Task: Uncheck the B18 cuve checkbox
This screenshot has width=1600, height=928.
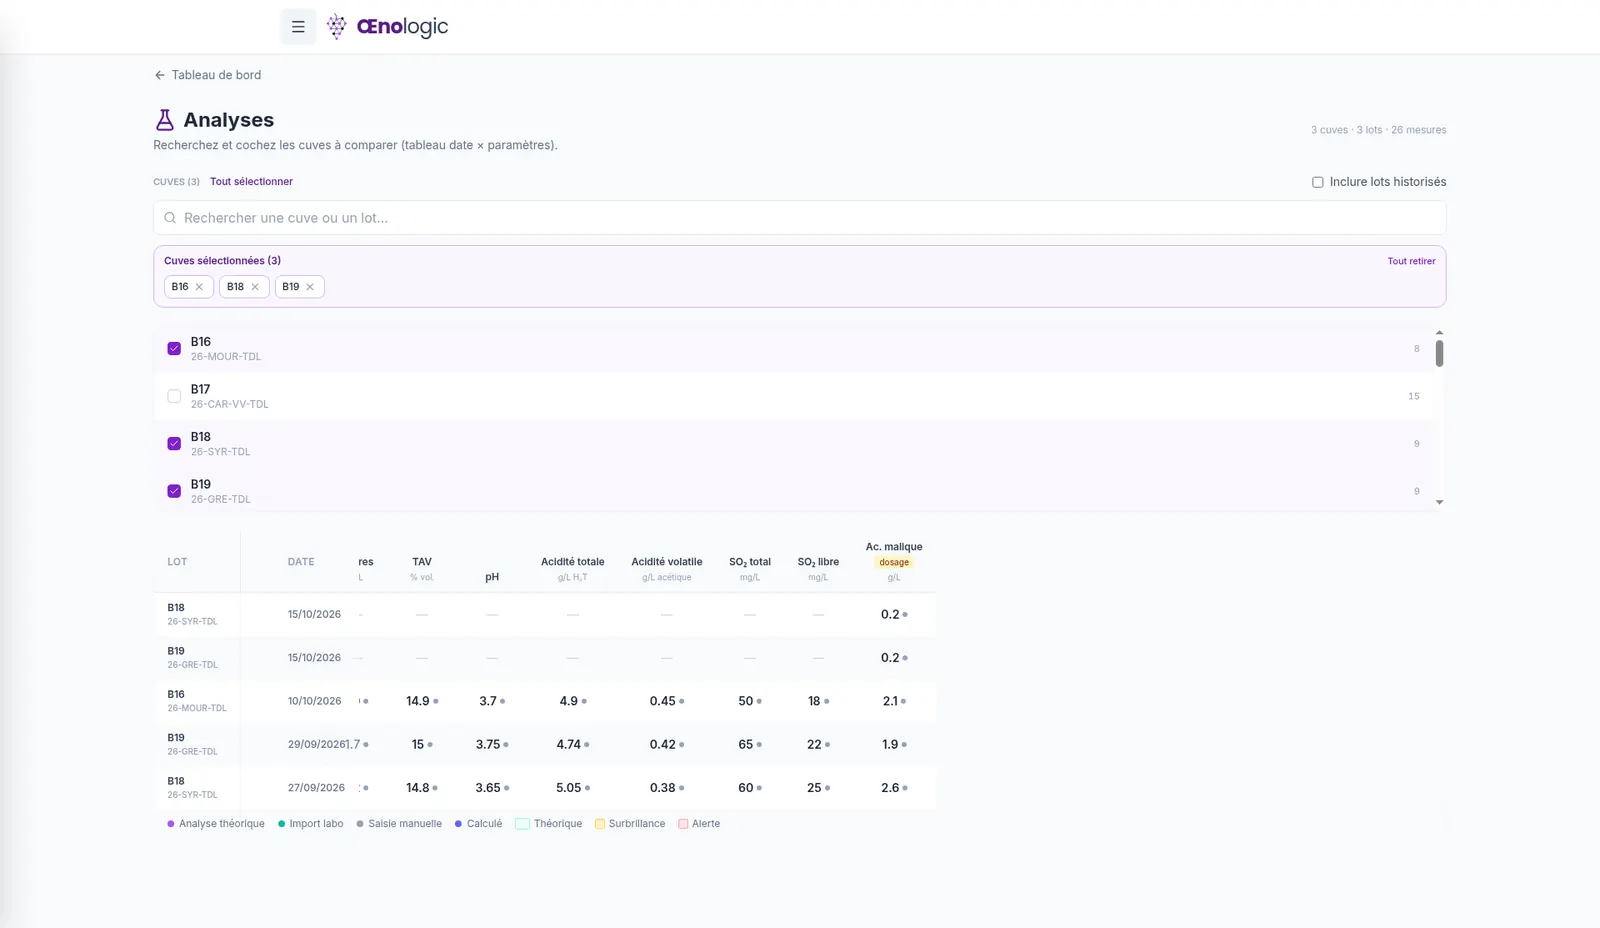Action: tap(174, 443)
